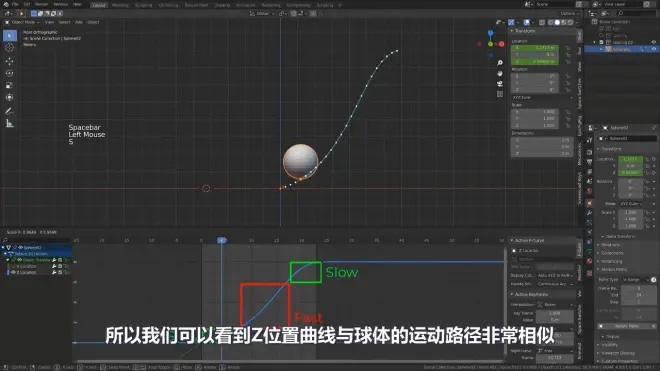Select the Annotate pencil tool
This screenshot has width=660, height=371.
(9, 111)
